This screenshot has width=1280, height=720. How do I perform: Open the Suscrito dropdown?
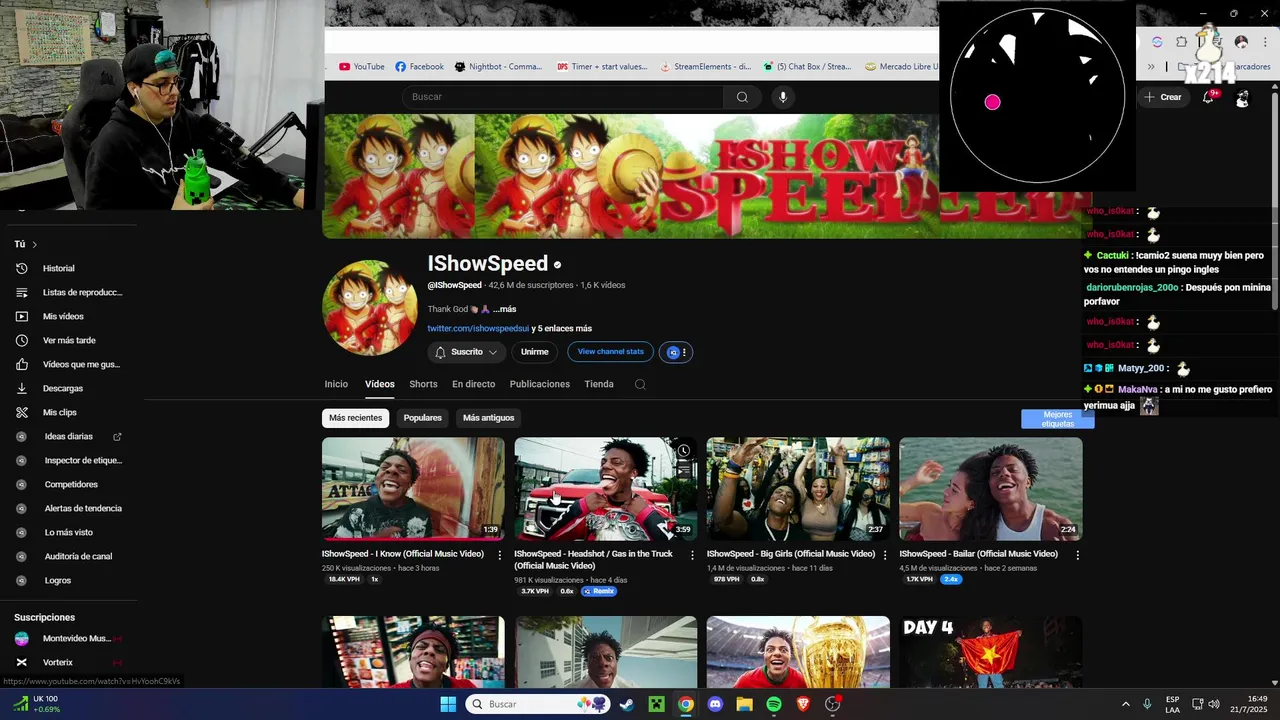(467, 352)
